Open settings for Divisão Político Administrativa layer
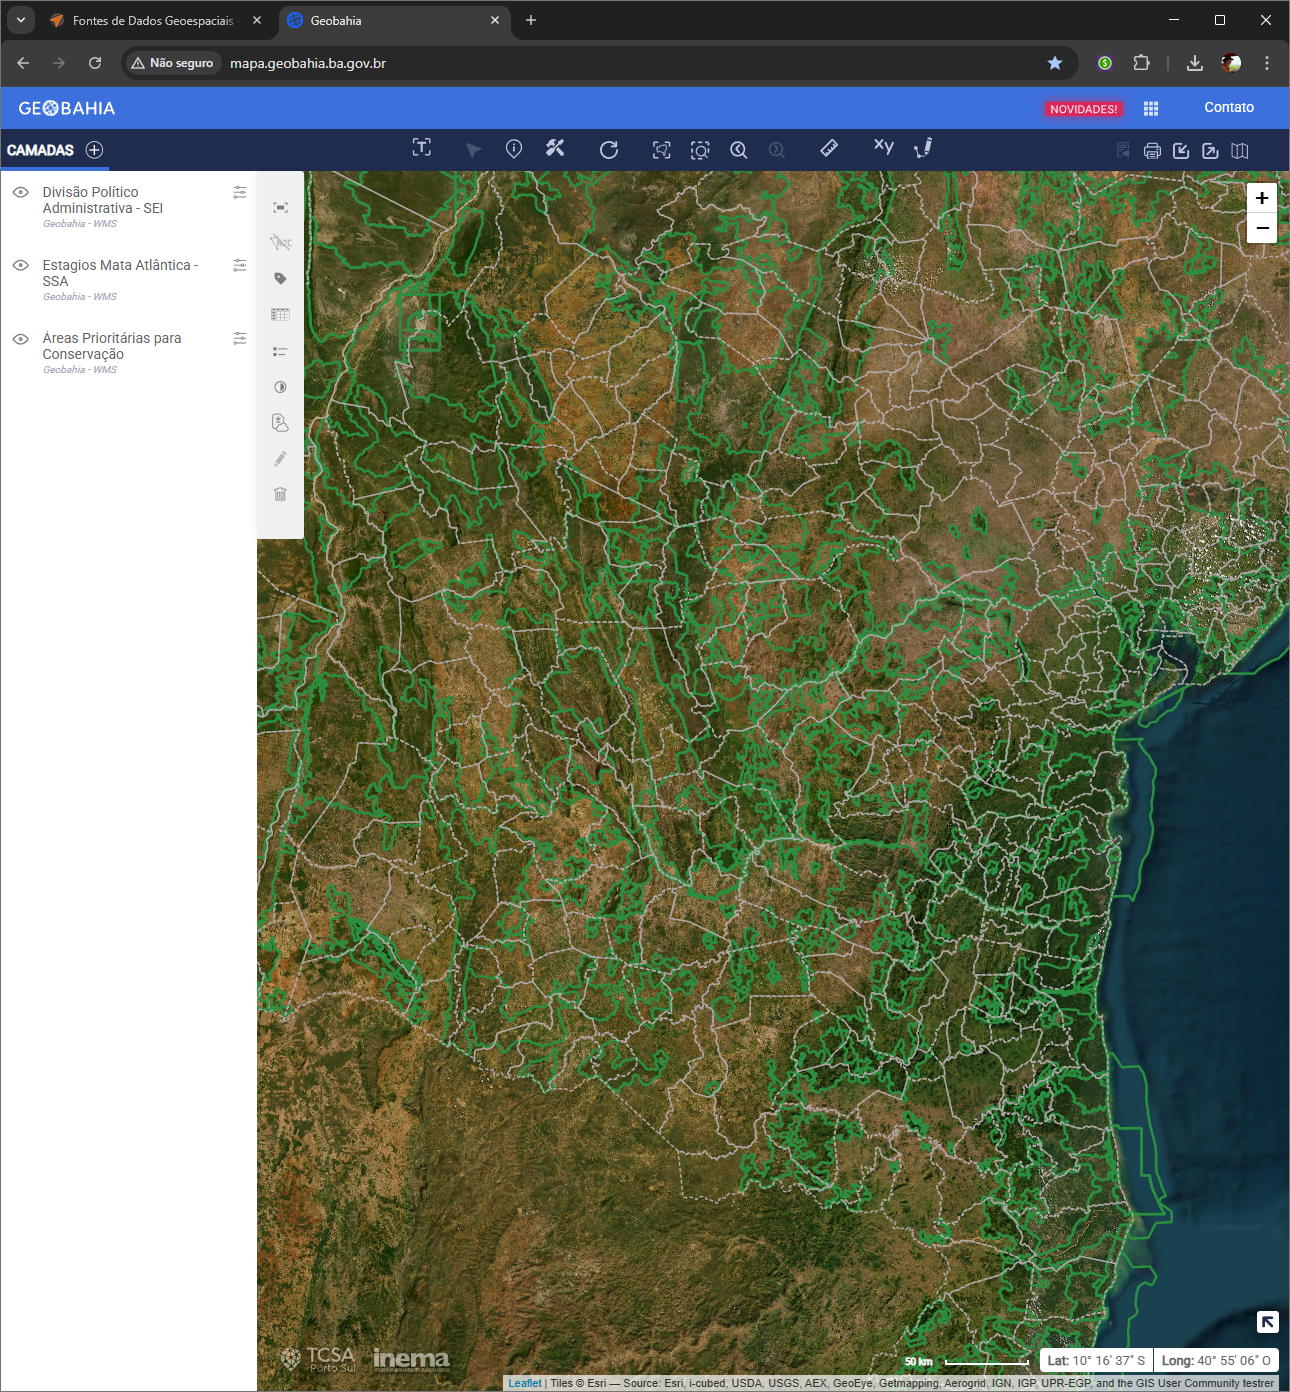 240,192
